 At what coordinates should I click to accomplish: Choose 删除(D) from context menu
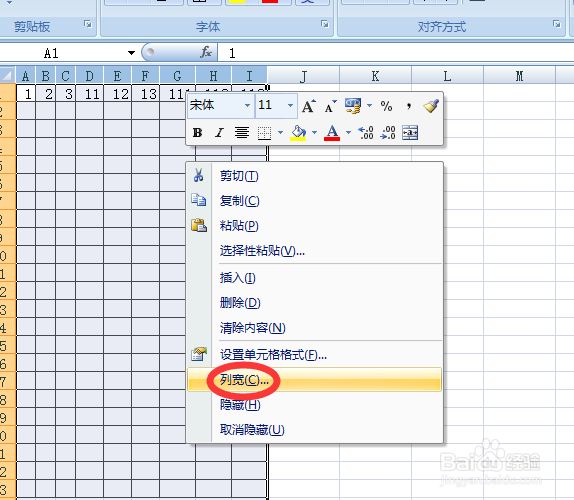click(x=314, y=303)
